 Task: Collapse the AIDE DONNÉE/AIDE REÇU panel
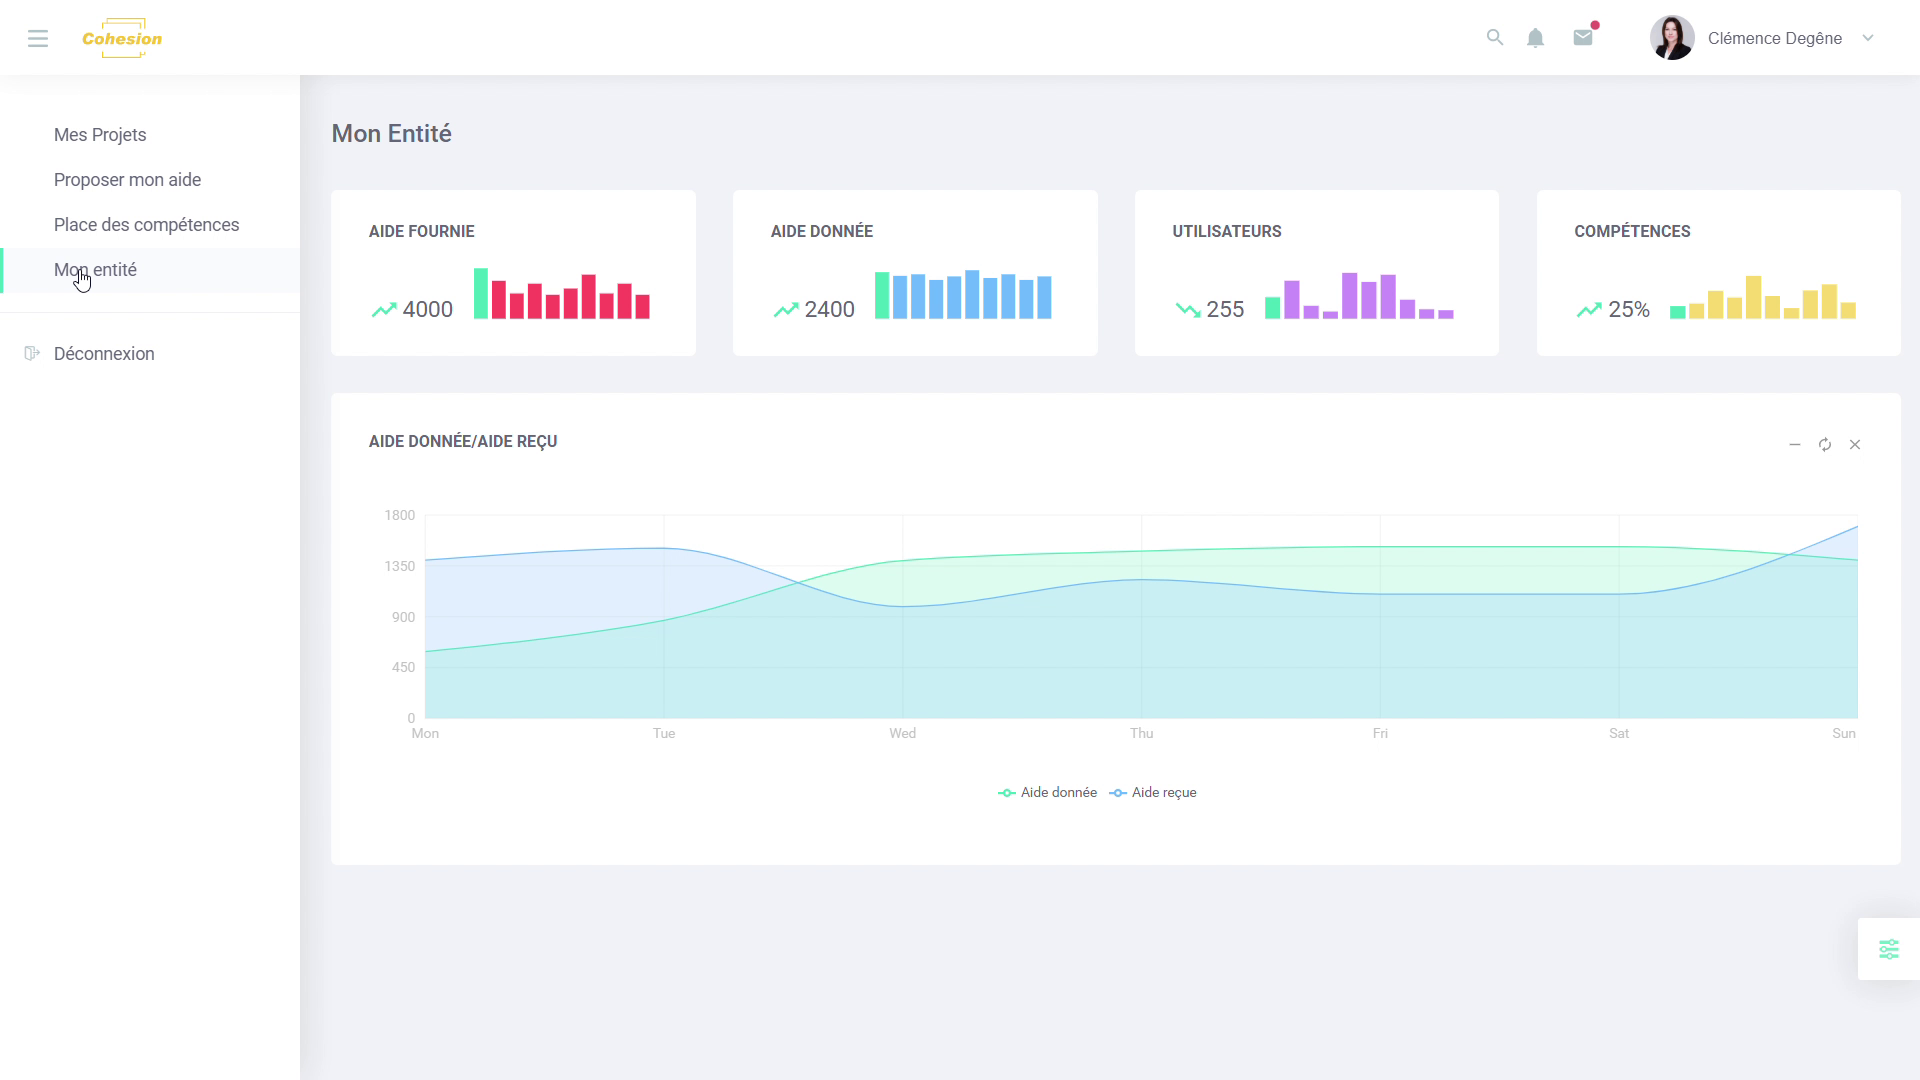point(1795,444)
